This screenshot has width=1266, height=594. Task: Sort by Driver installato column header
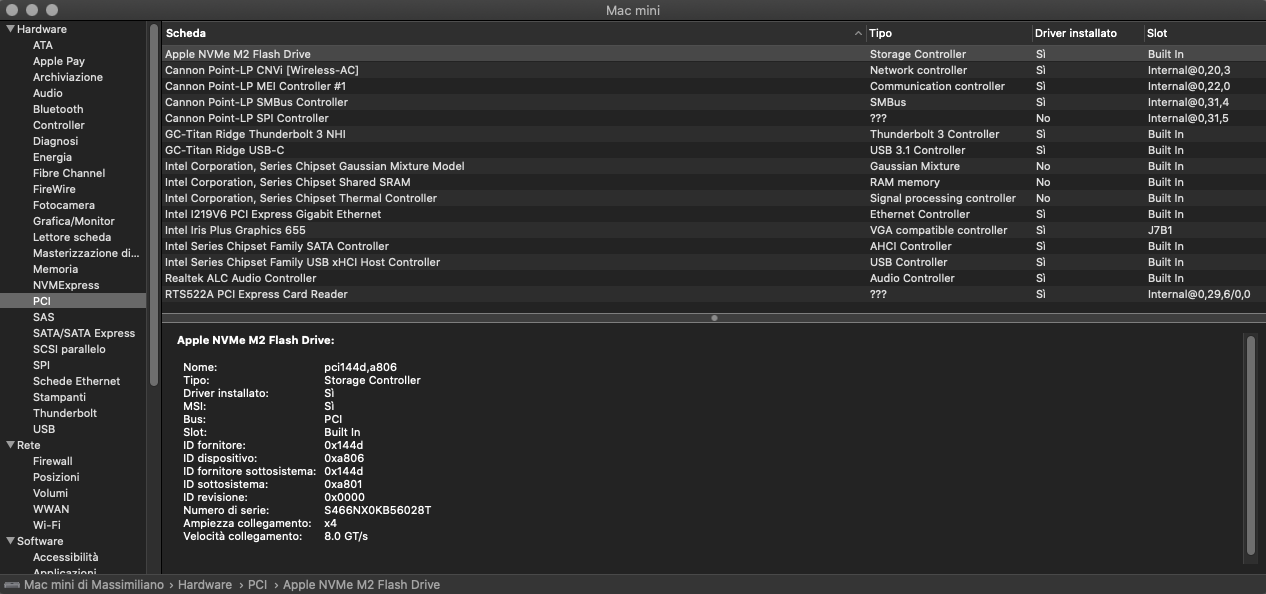click(x=1088, y=33)
